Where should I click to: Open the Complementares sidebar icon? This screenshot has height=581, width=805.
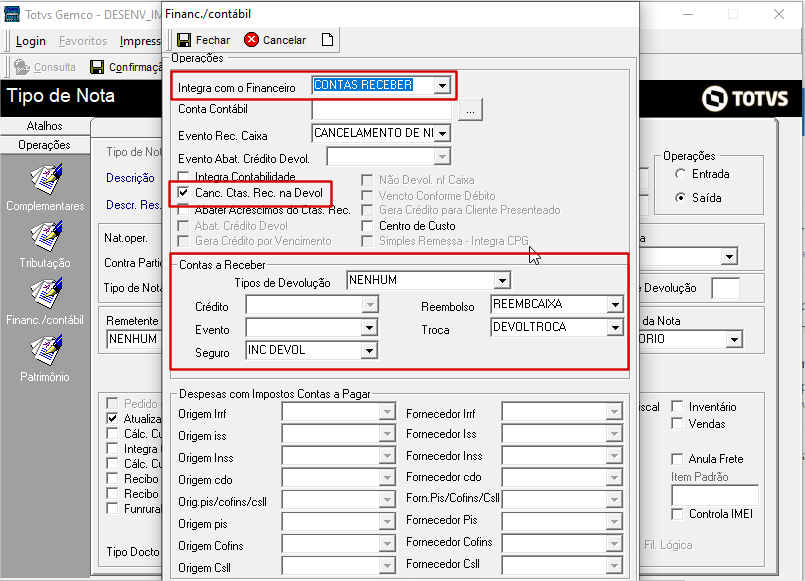point(46,179)
